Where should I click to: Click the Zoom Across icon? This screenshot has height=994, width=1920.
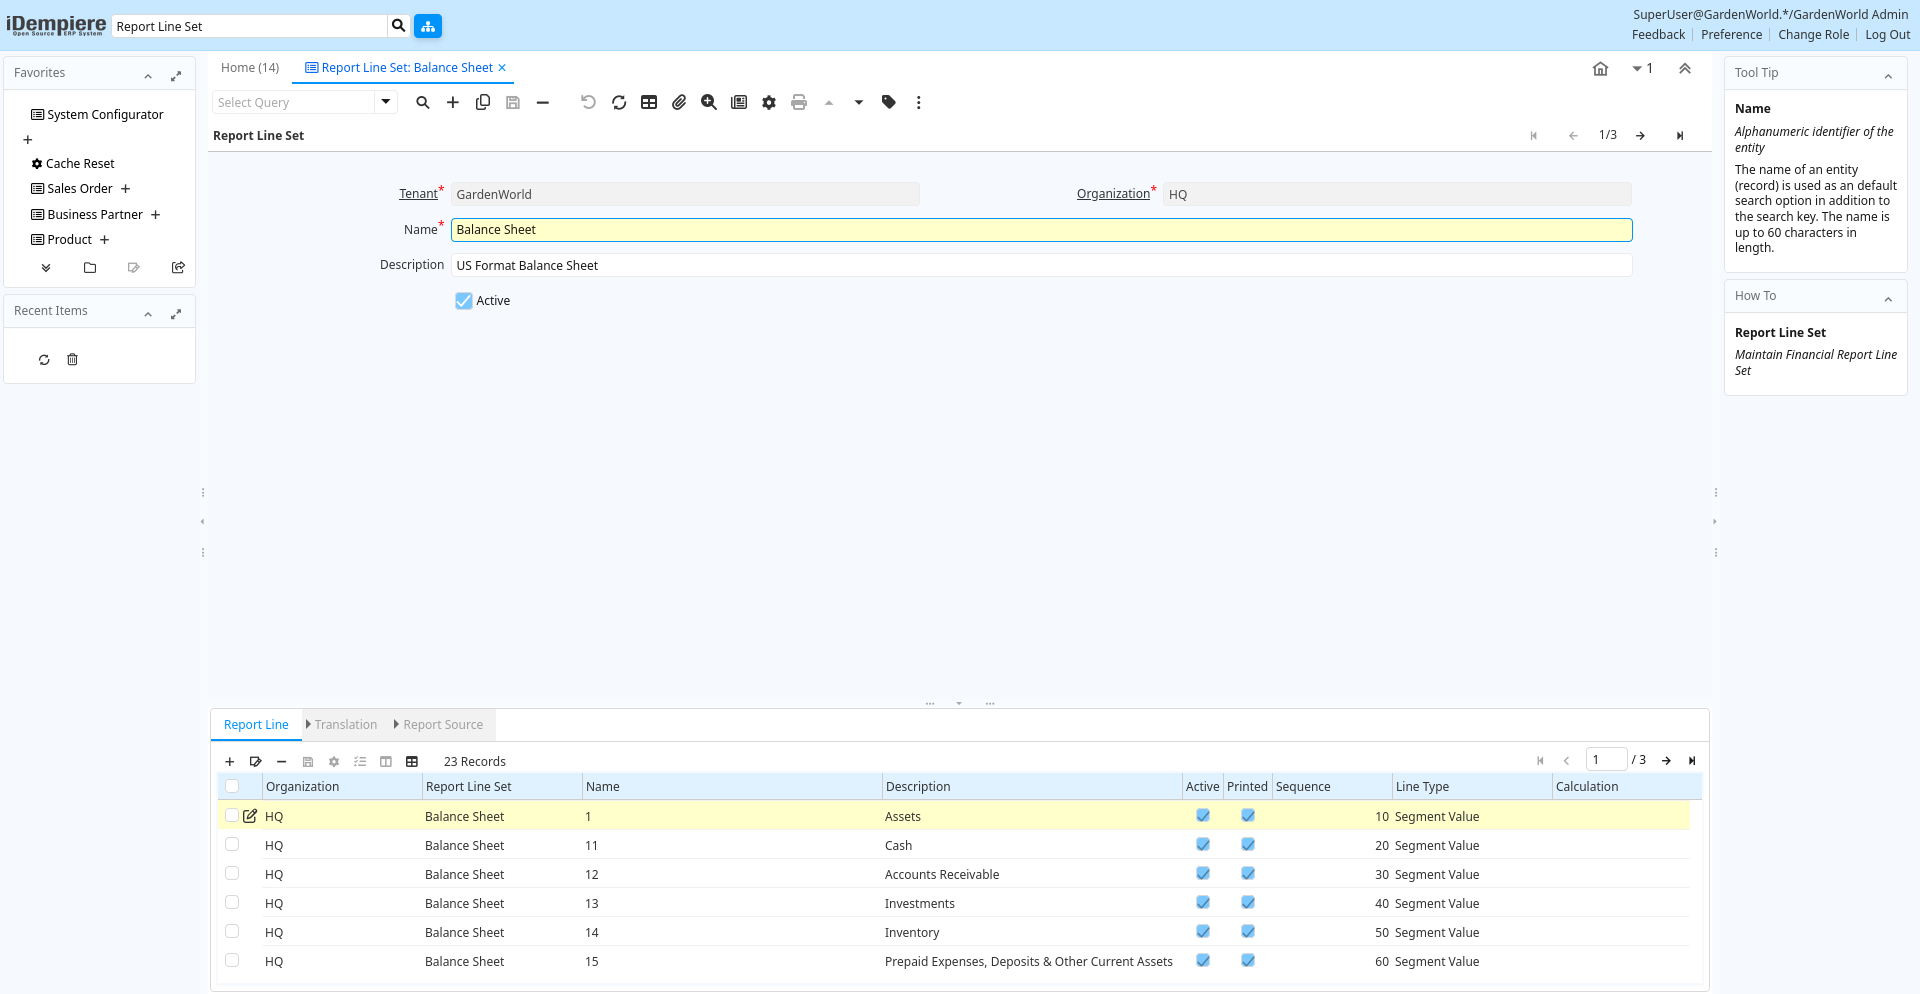[709, 102]
